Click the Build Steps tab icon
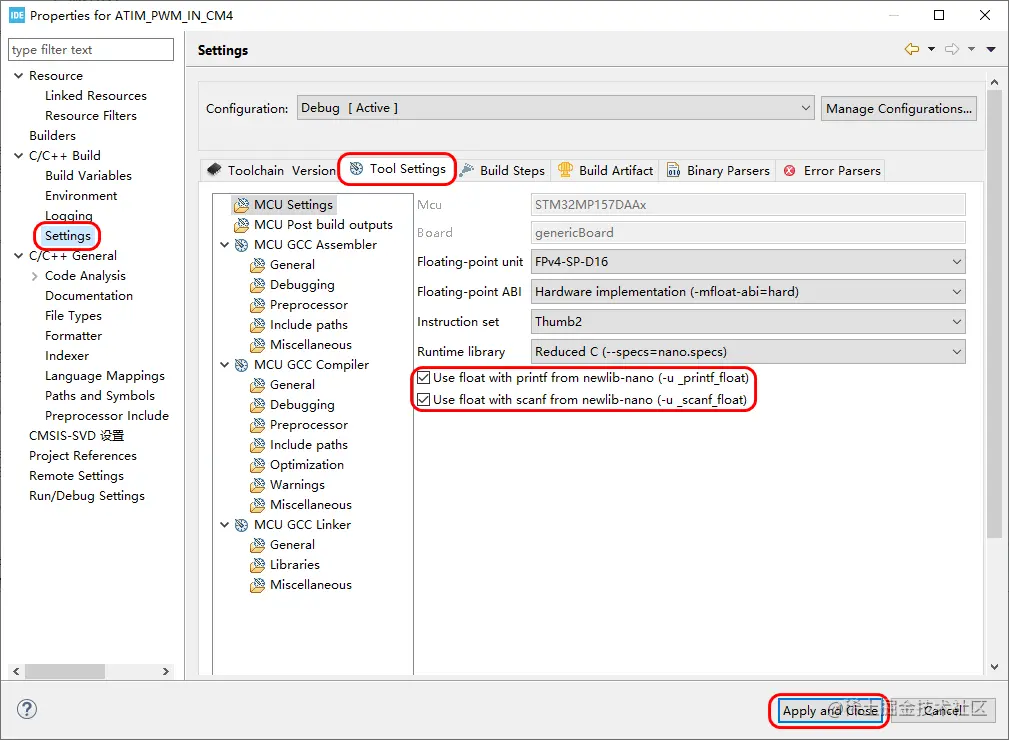1009x740 pixels. (x=467, y=170)
